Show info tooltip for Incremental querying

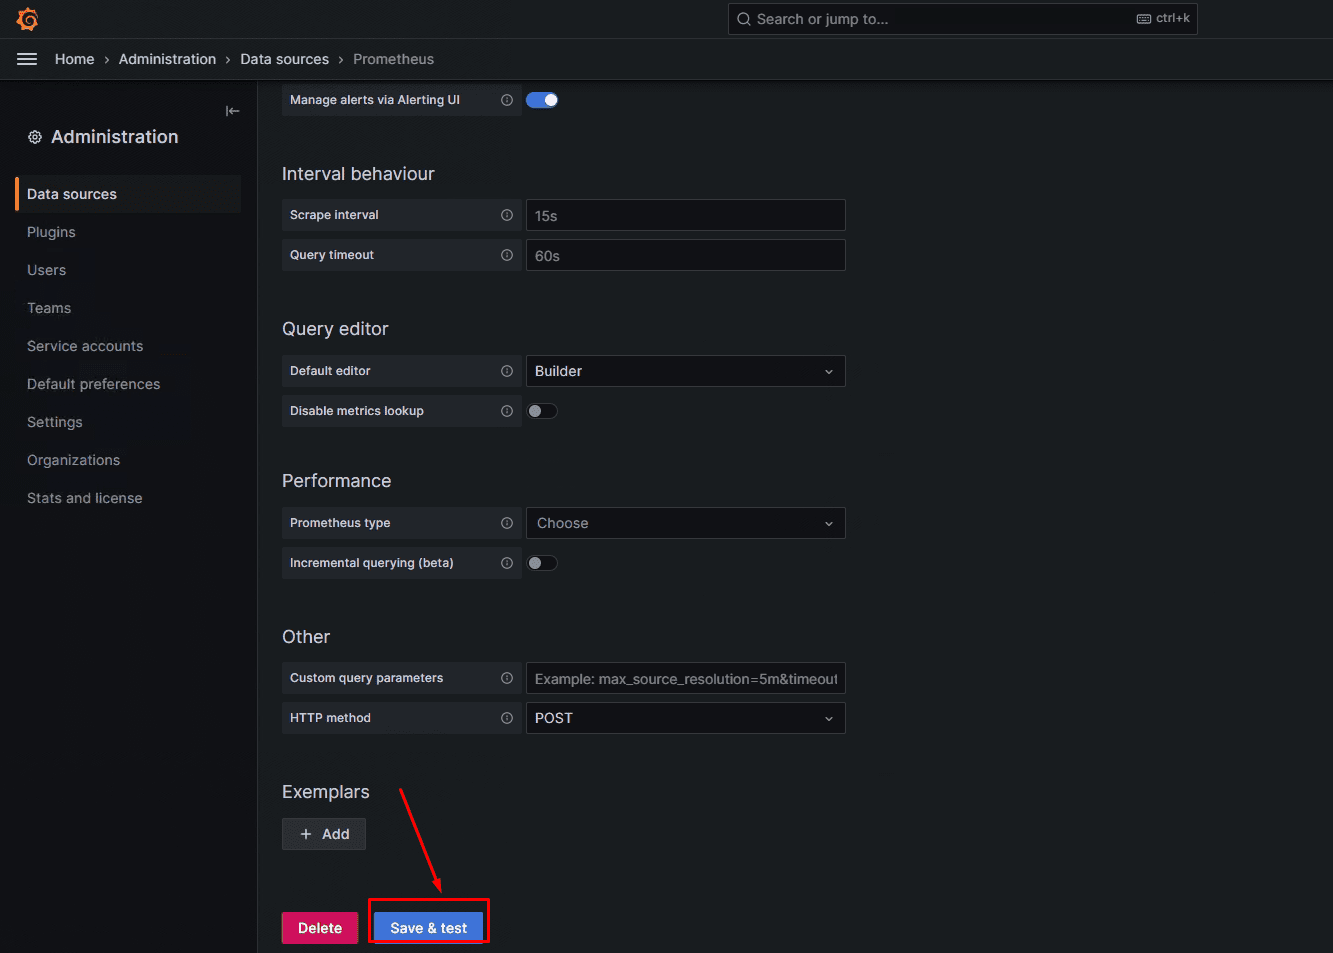(507, 563)
